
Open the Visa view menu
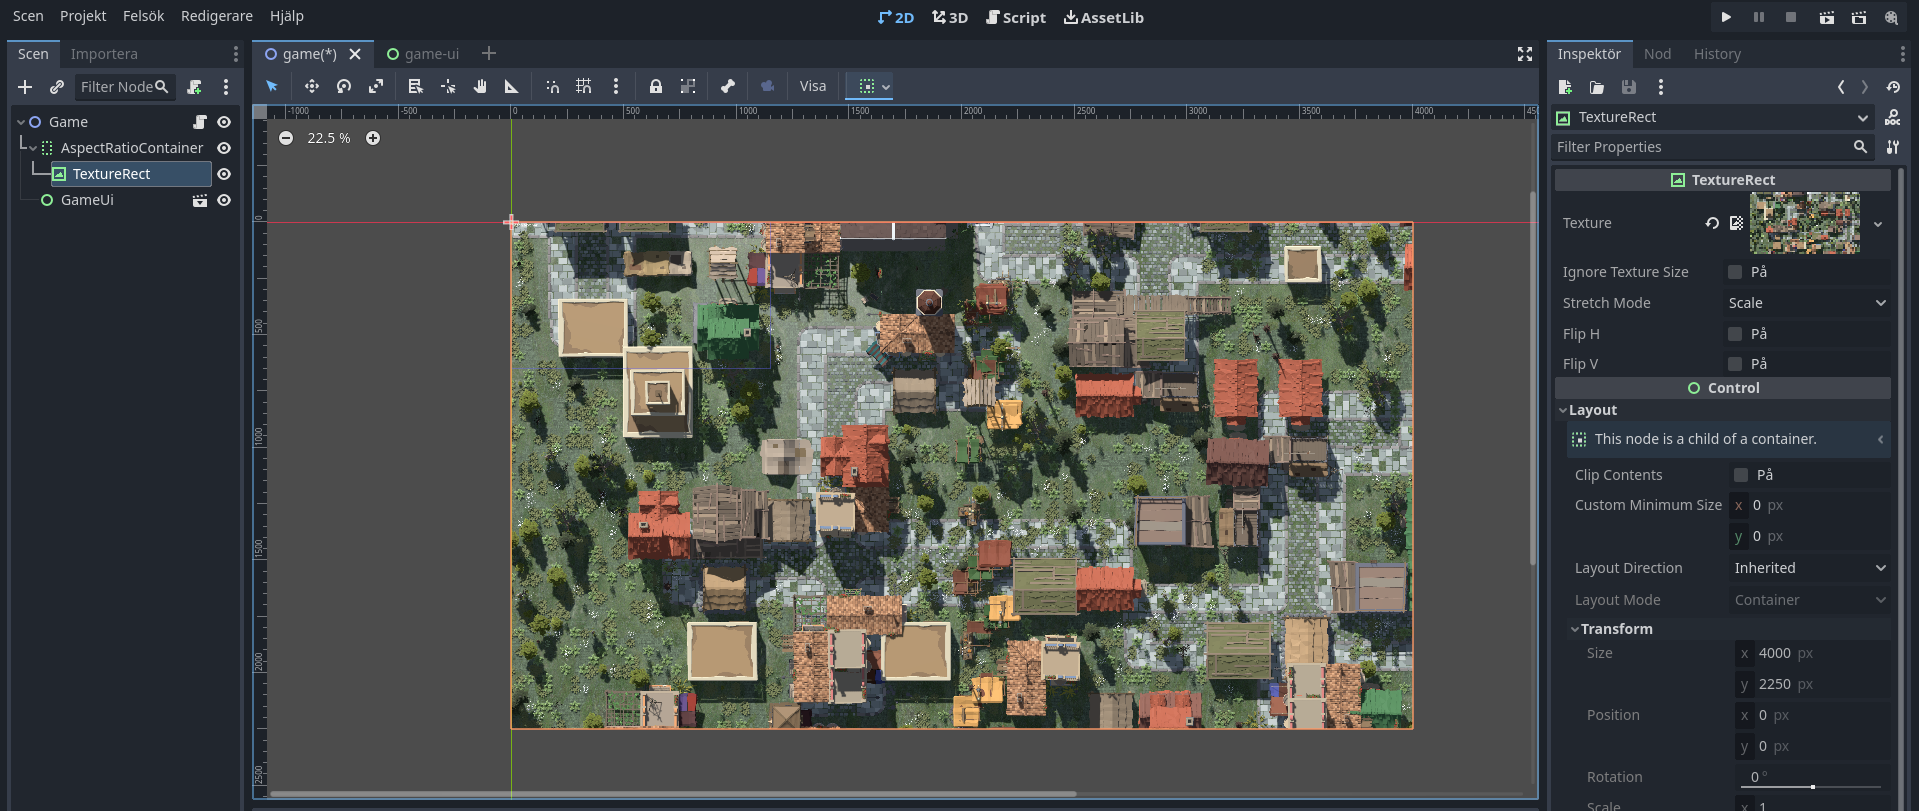813,87
